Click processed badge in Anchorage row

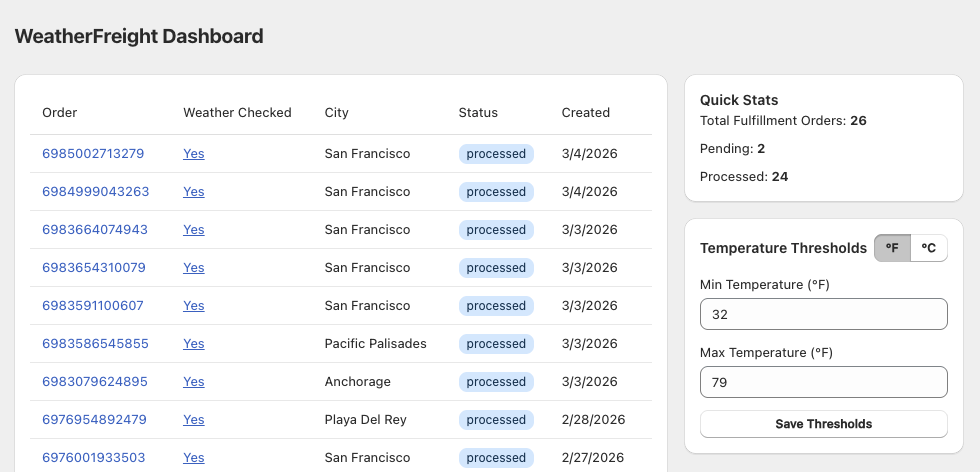[x=496, y=381]
